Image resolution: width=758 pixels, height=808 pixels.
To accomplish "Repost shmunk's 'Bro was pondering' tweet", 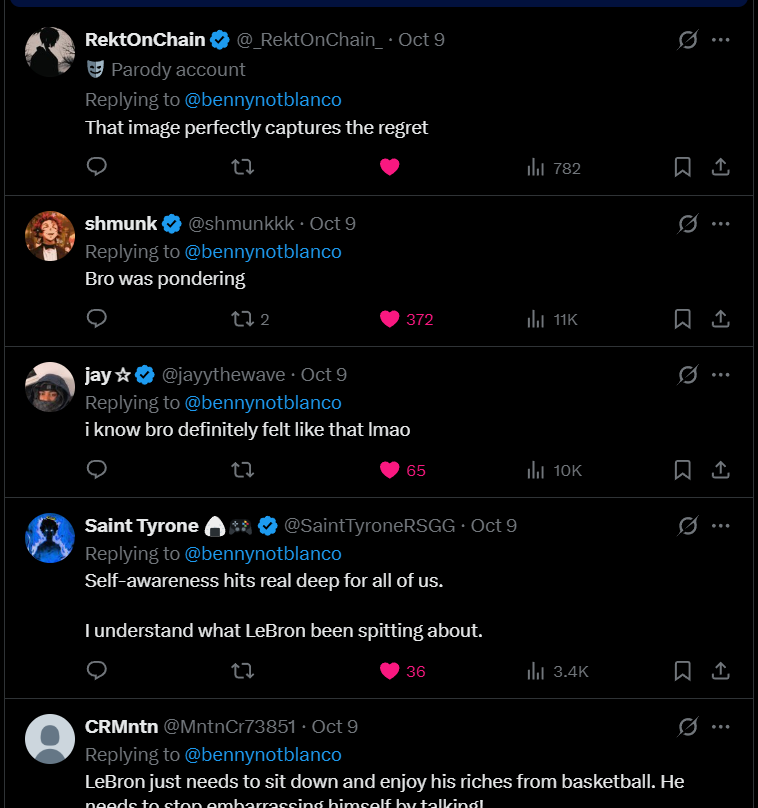I will point(242,319).
